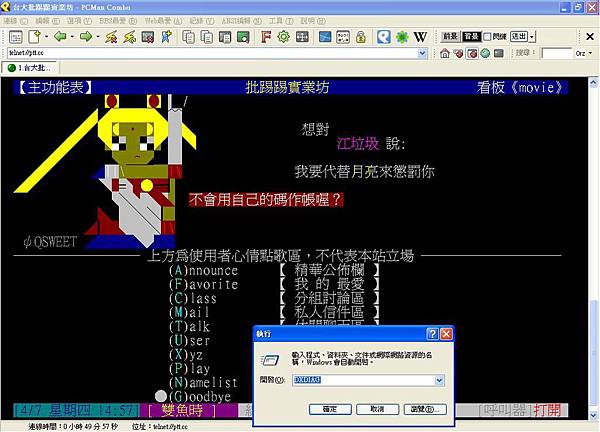Click the 看板《movie》 header text
Image resolution: width=600 pixels, height=432 pixels.
point(520,88)
